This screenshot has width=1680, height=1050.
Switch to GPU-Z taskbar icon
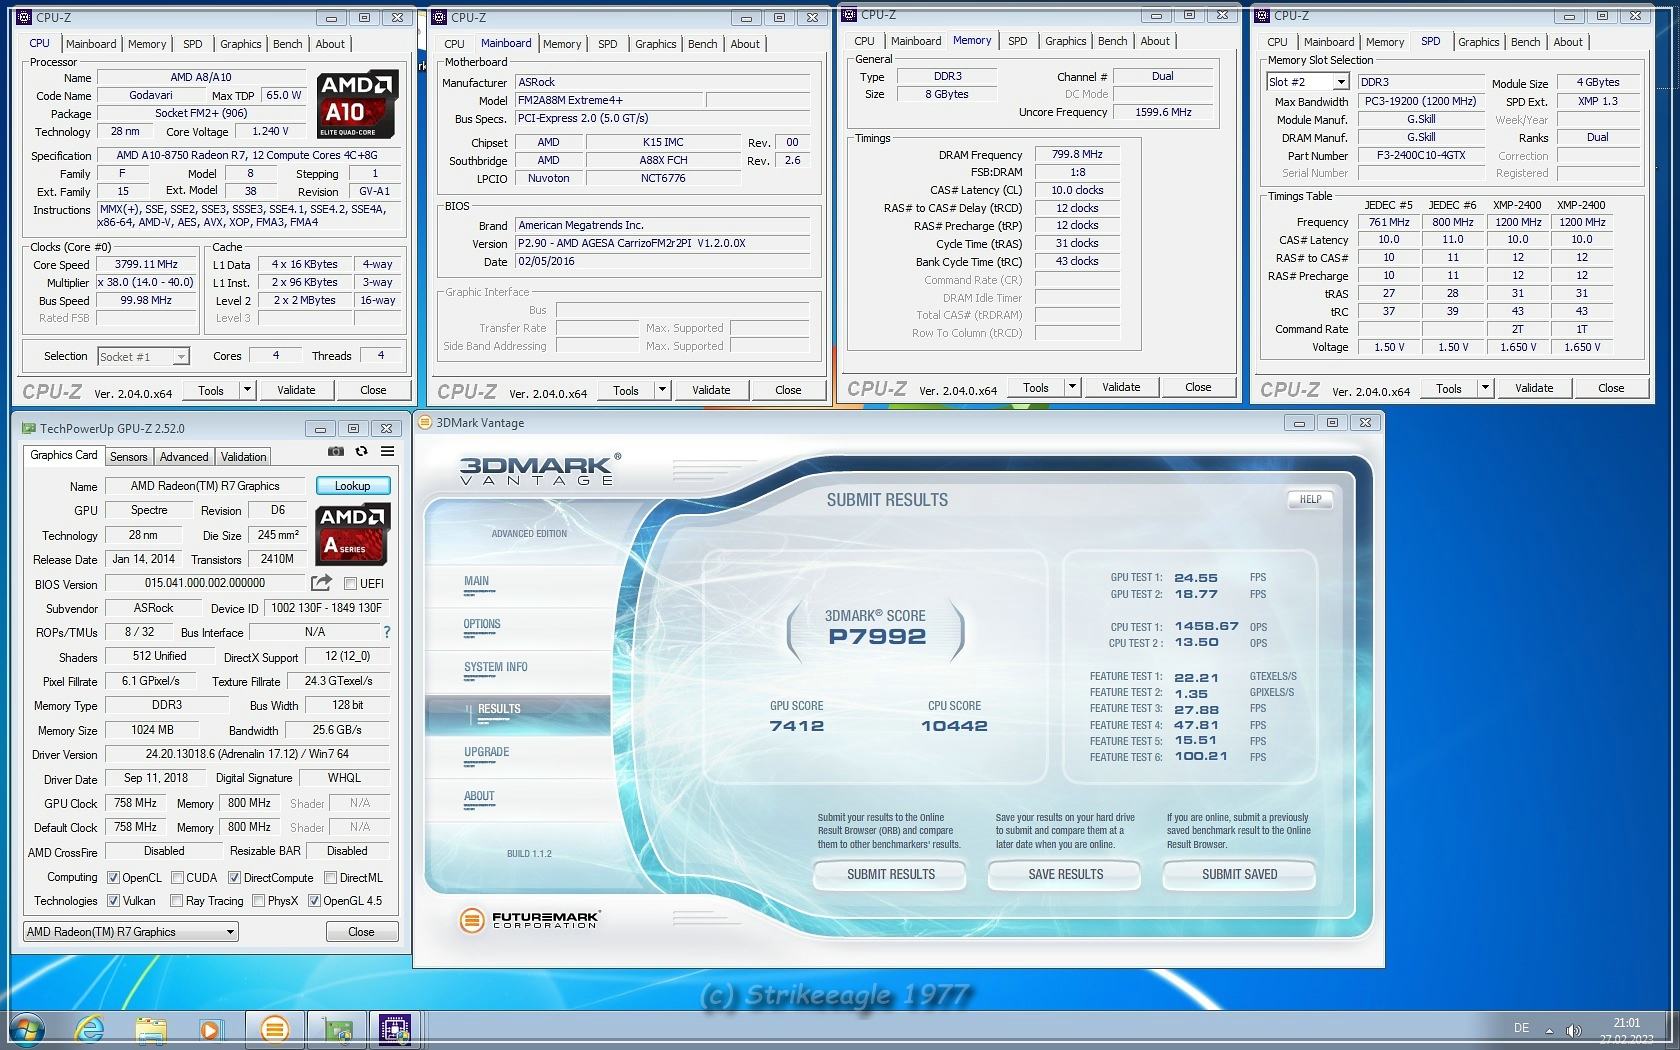point(336,1029)
